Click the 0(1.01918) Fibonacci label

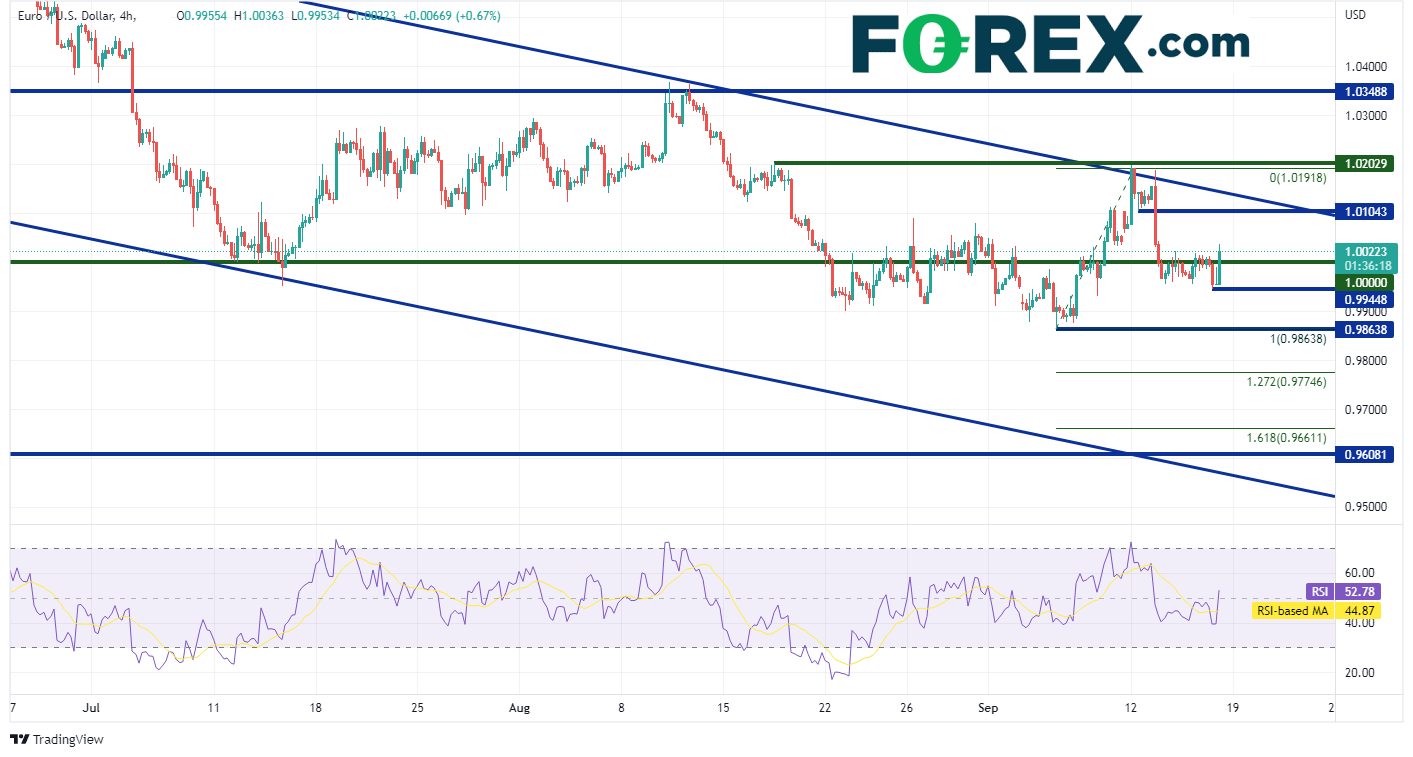tap(1297, 178)
